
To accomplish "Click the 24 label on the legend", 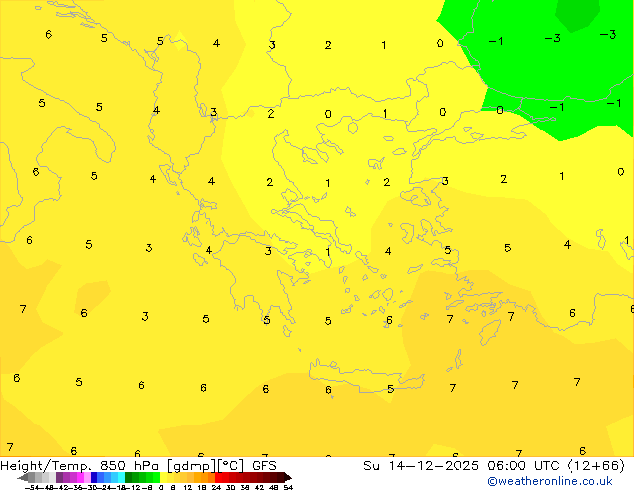I will click(x=216, y=487).
